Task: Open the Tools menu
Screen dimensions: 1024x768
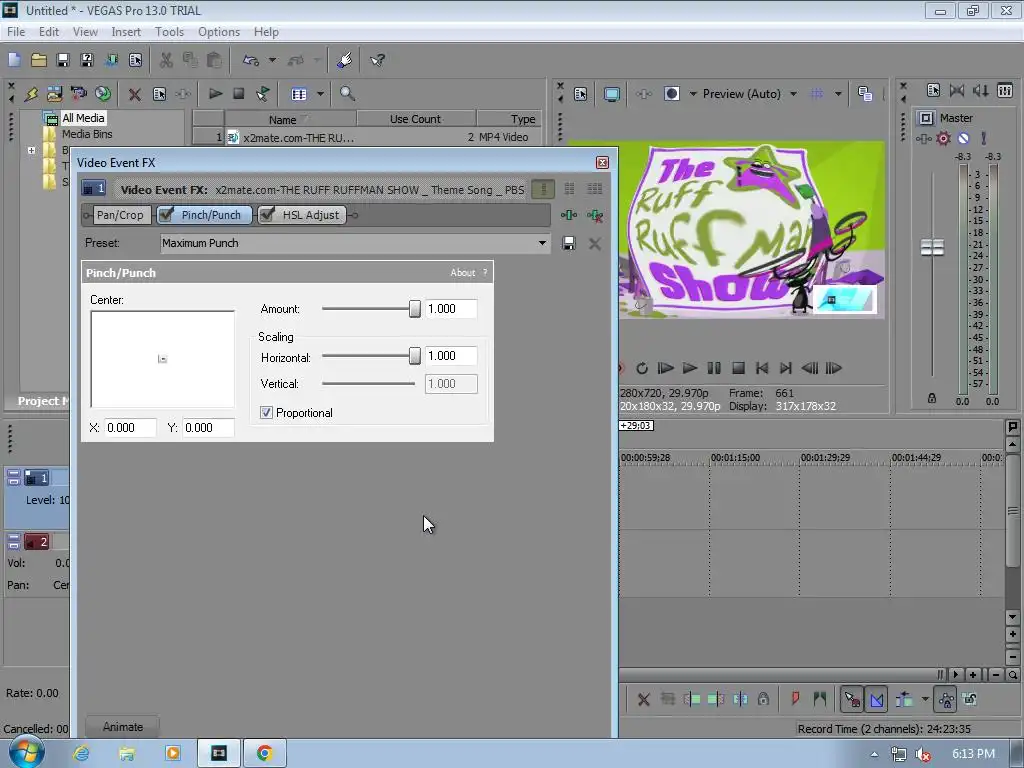Action: pos(169,31)
